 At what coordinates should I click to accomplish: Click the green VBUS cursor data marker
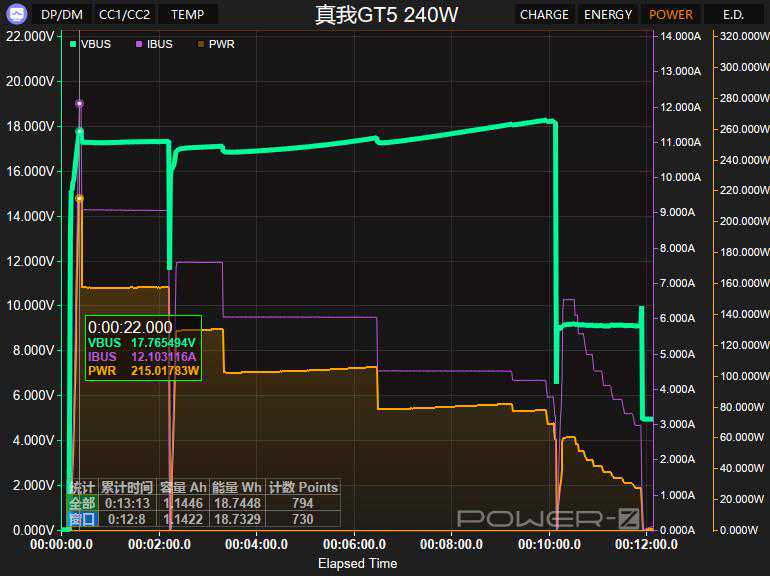[x=79, y=131]
